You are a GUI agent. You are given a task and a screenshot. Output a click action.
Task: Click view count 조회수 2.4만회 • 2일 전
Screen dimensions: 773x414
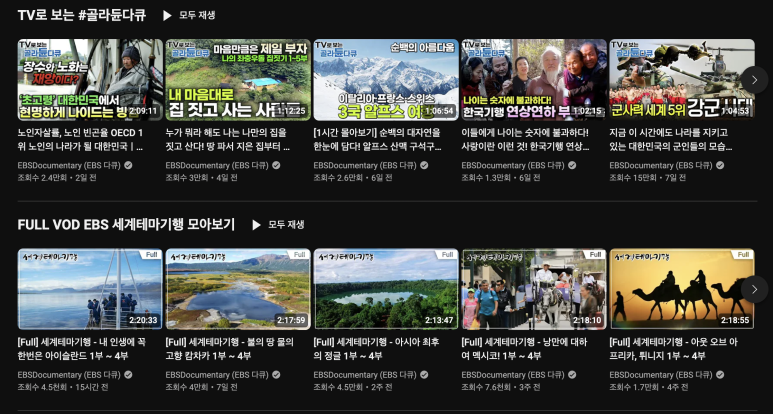point(57,178)
